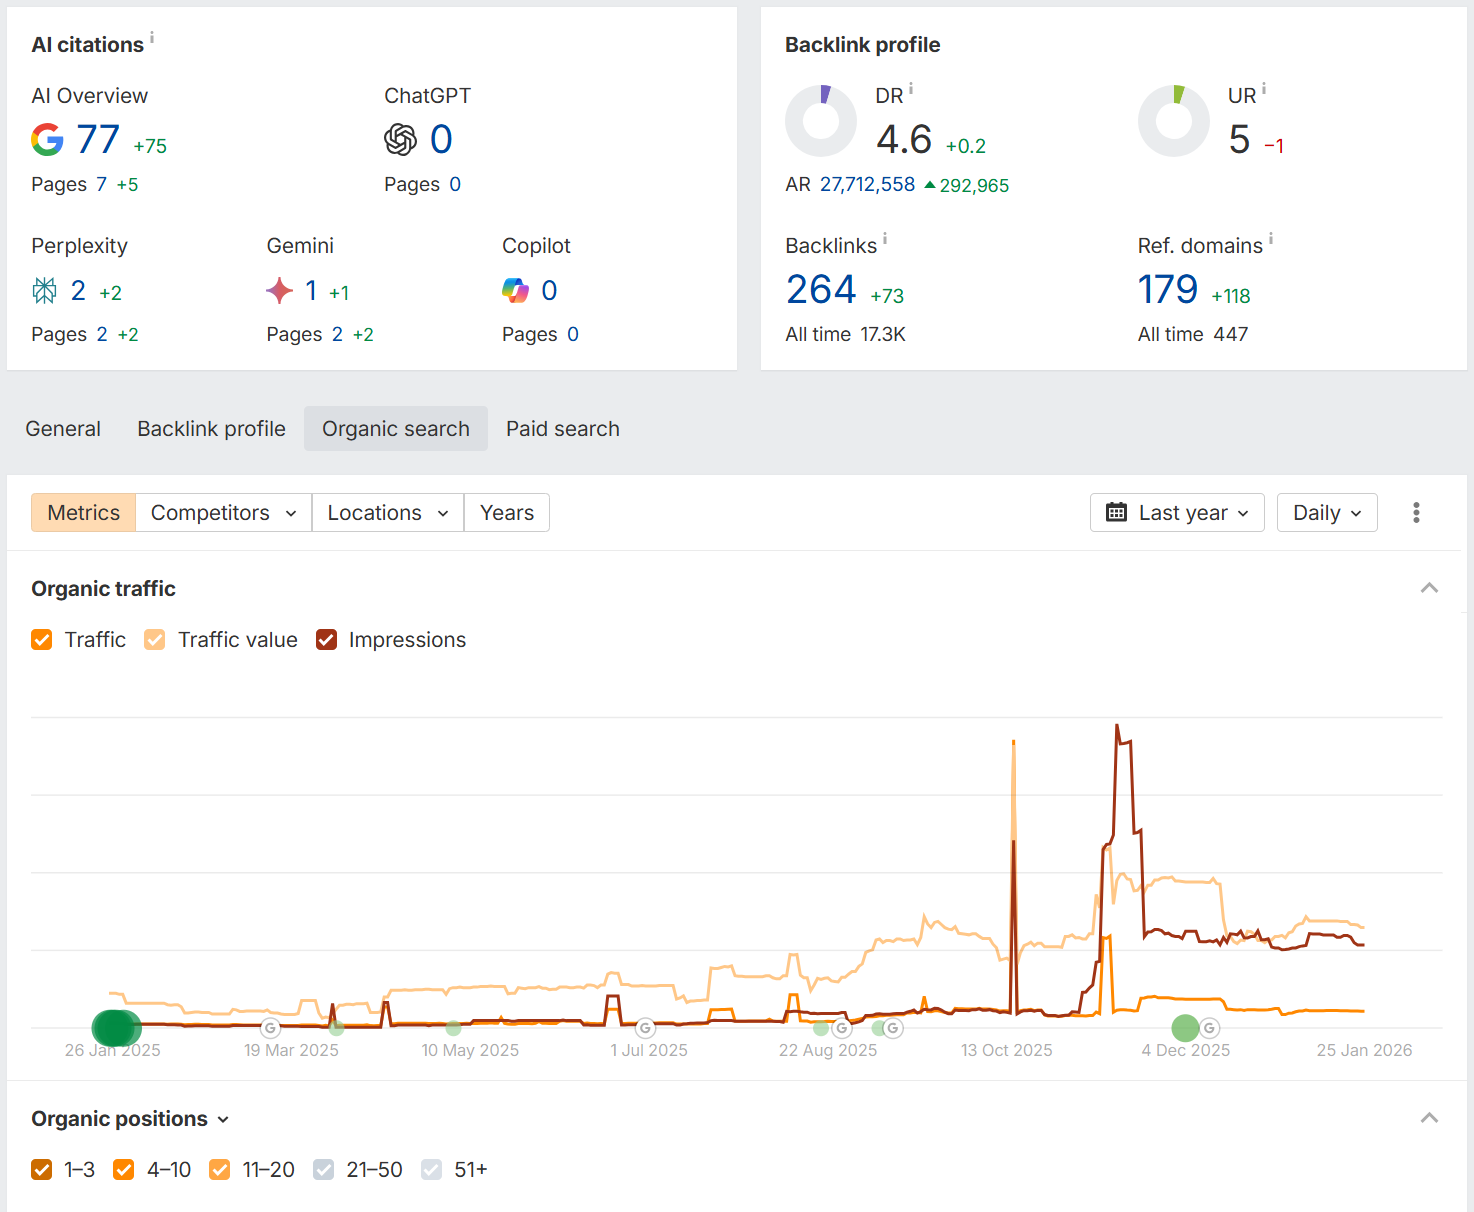Toggle the Impressions checkbox
This screenshot has height=1212, width=1474.
326,640
